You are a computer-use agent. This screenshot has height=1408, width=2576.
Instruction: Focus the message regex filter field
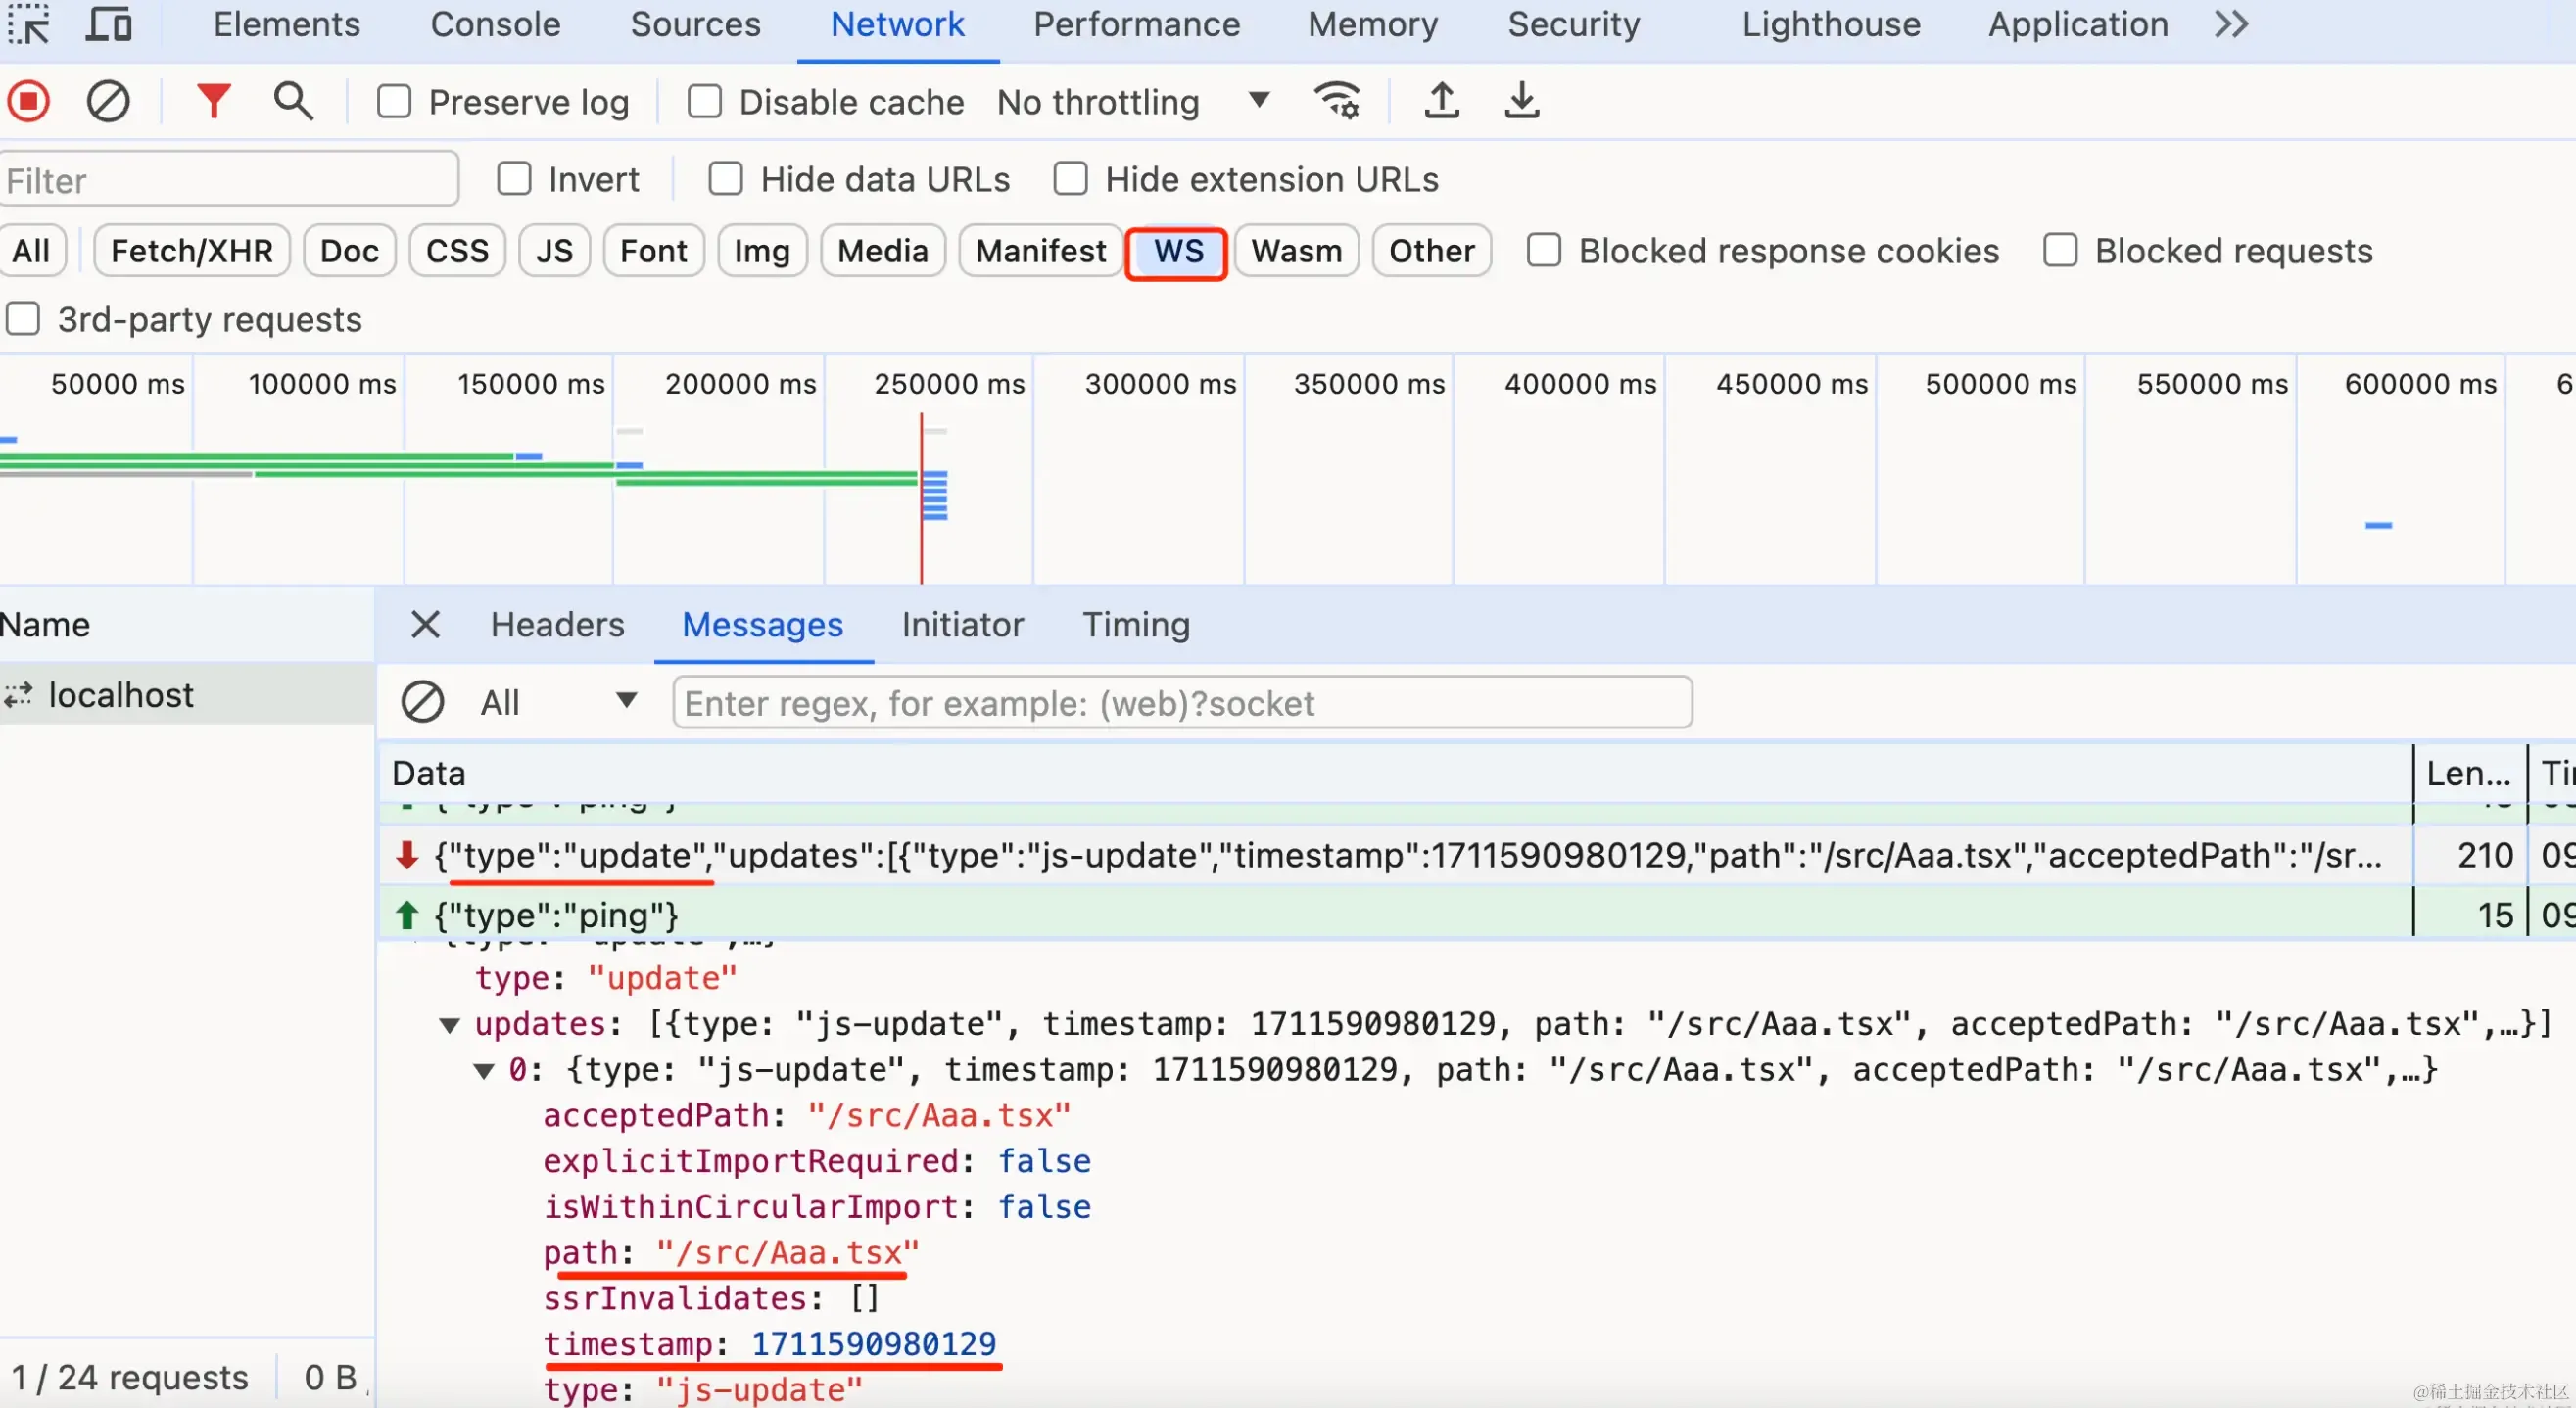point(1182,702)
